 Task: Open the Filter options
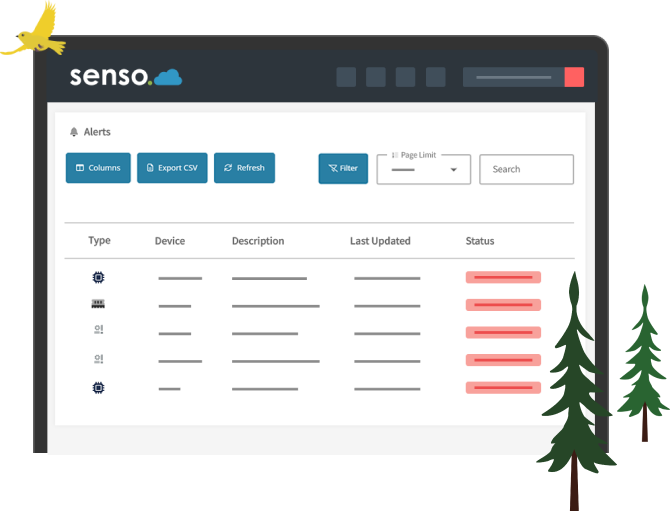(x=343, y=168)
